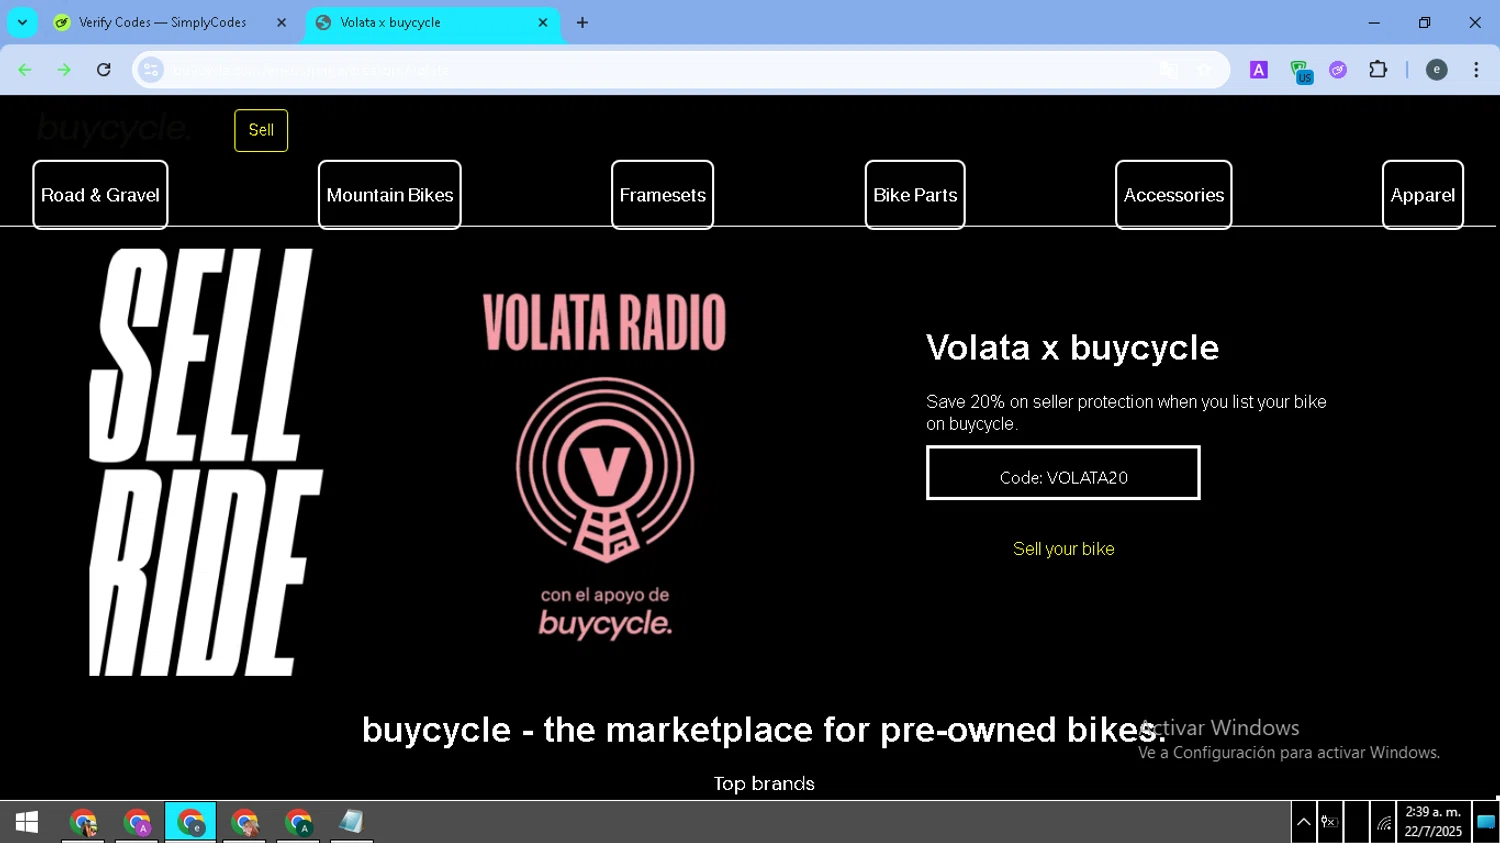
Task: Open the site information icon in address bar
Action: click(x=151, y=70)
